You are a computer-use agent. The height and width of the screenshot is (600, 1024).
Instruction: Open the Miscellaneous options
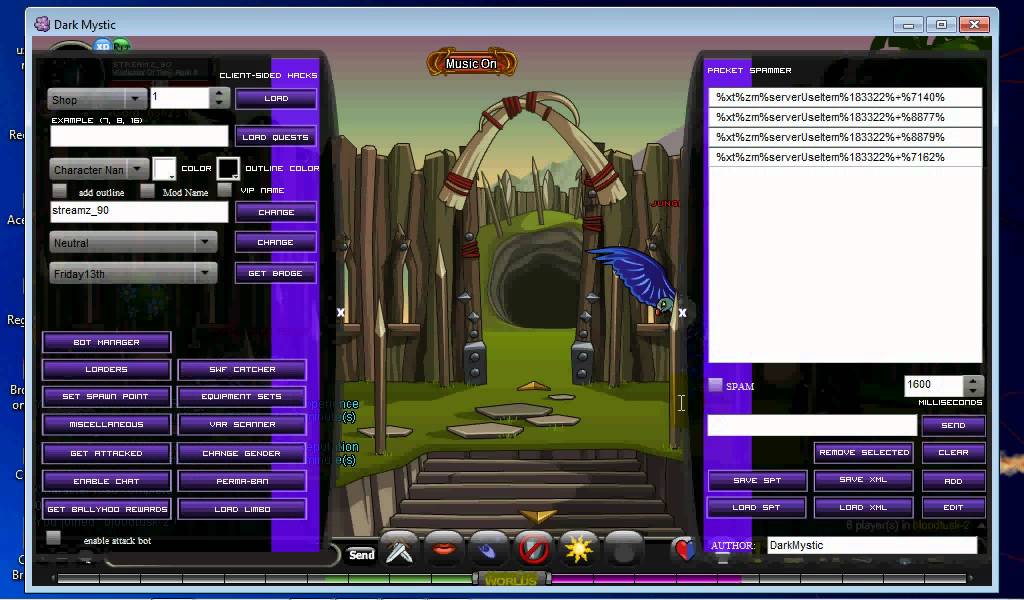(x=106, y=424)
